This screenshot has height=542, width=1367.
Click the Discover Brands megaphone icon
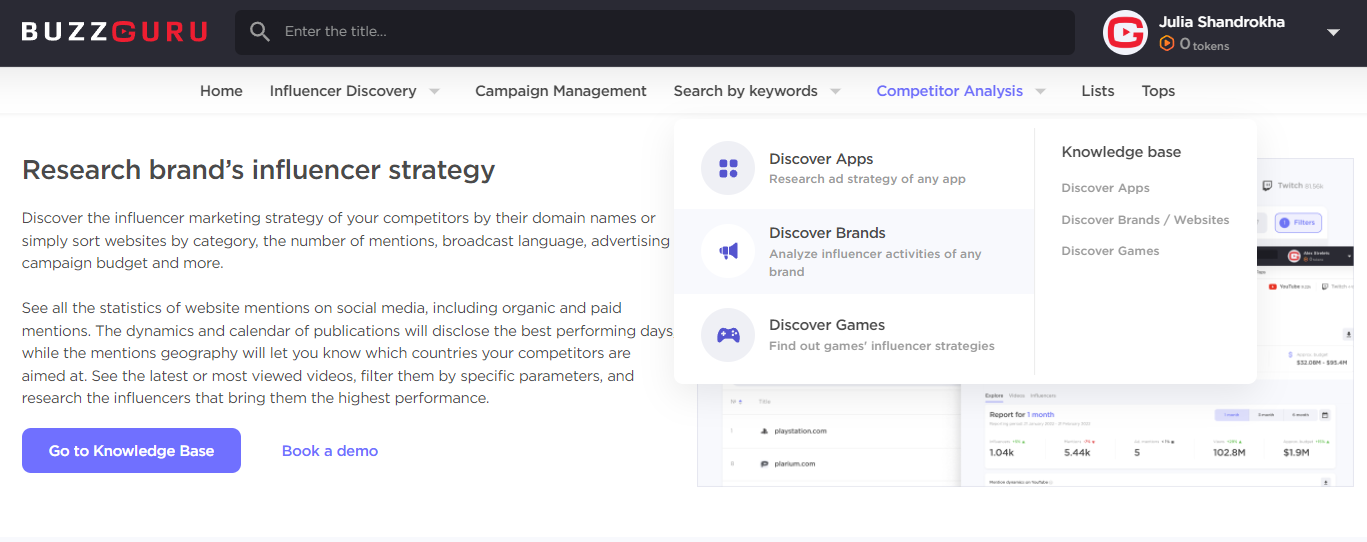tap(728, 251)
